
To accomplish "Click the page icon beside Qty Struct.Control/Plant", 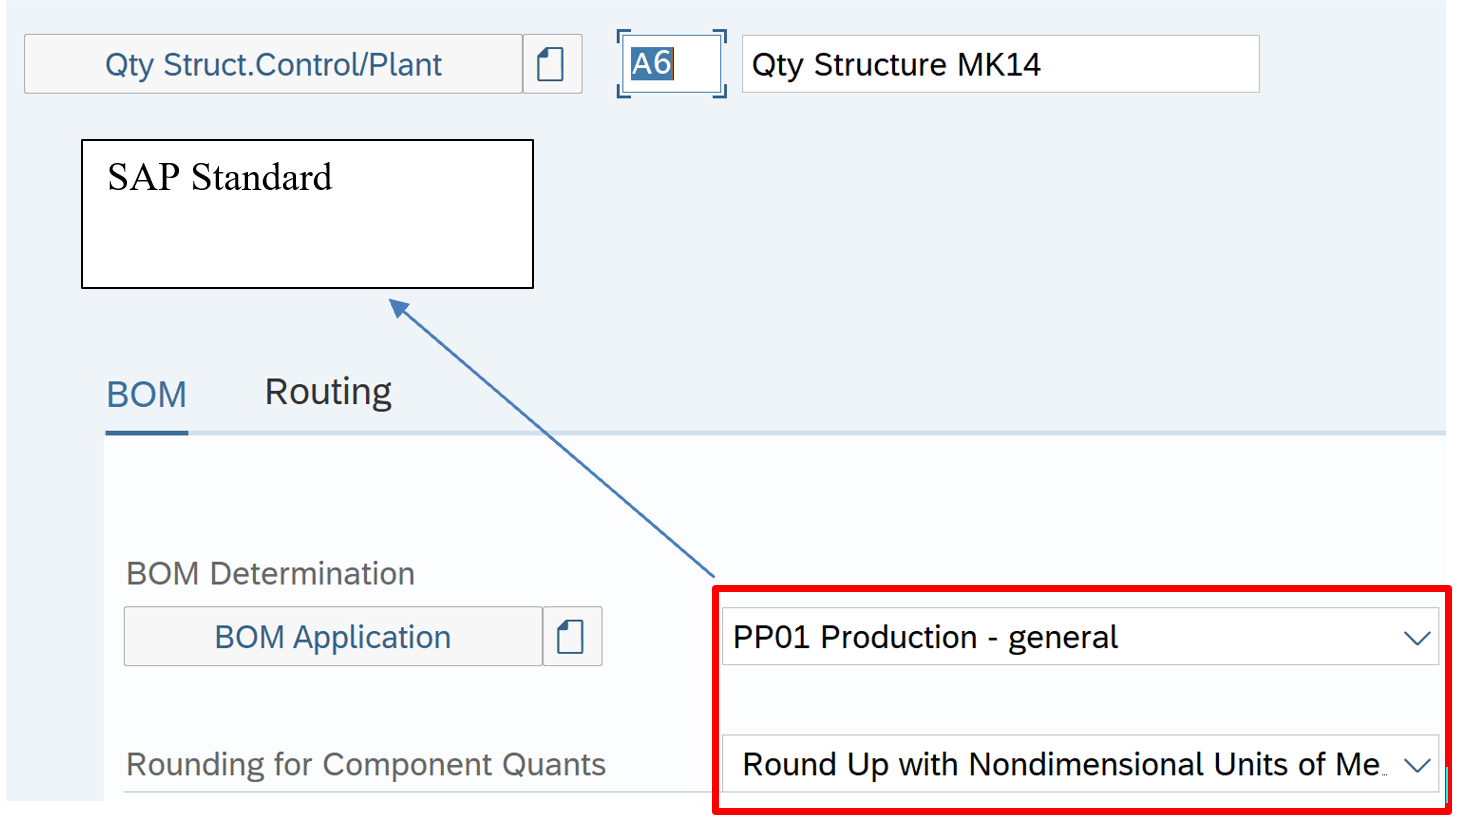I will pyautogui.click(x=551, y=64).
